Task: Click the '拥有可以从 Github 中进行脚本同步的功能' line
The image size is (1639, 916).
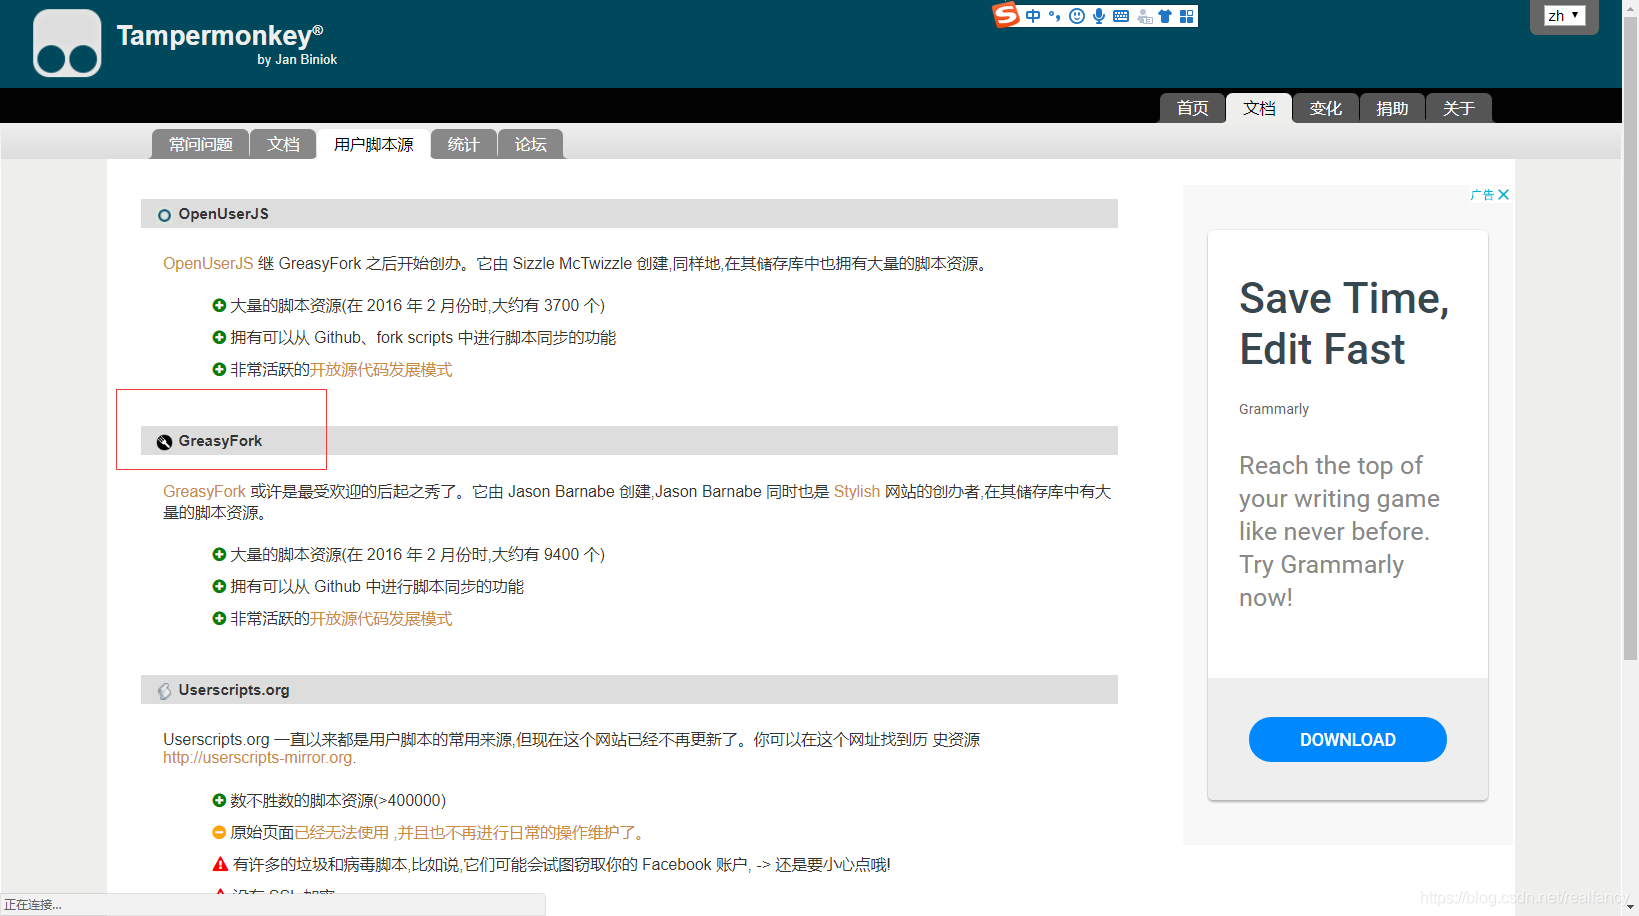Action: 377,587
